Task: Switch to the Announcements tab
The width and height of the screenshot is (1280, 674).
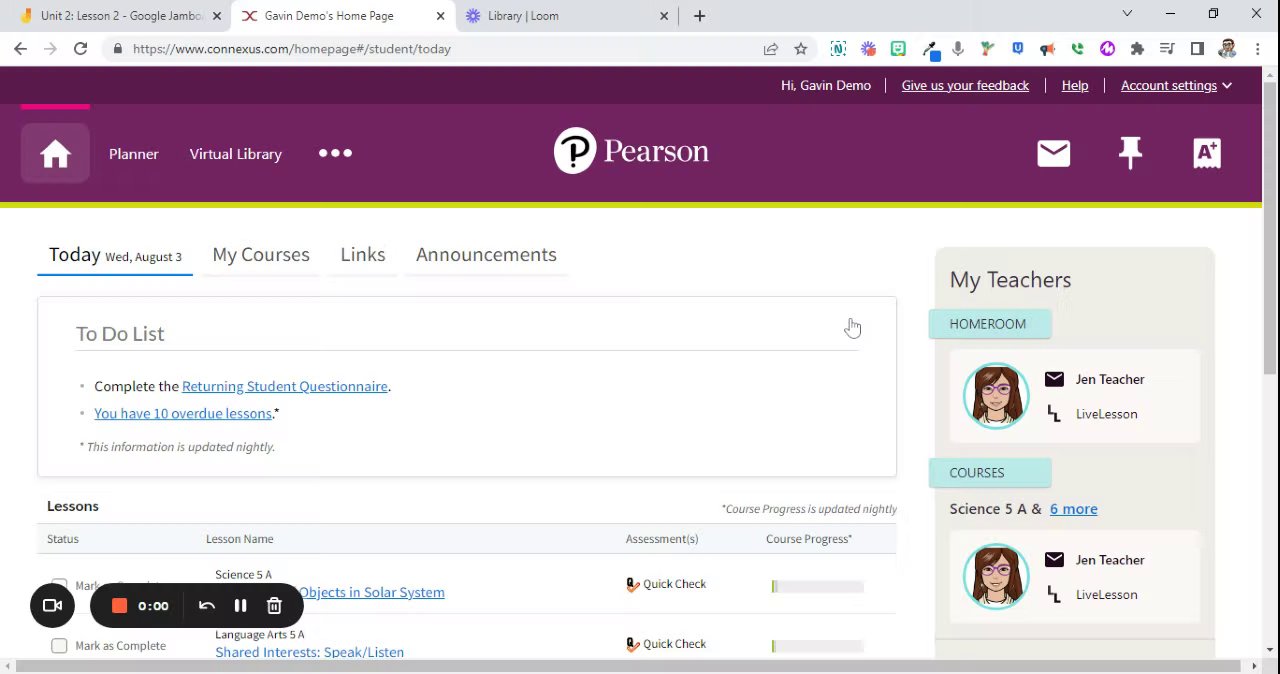Action: (486, 255)
